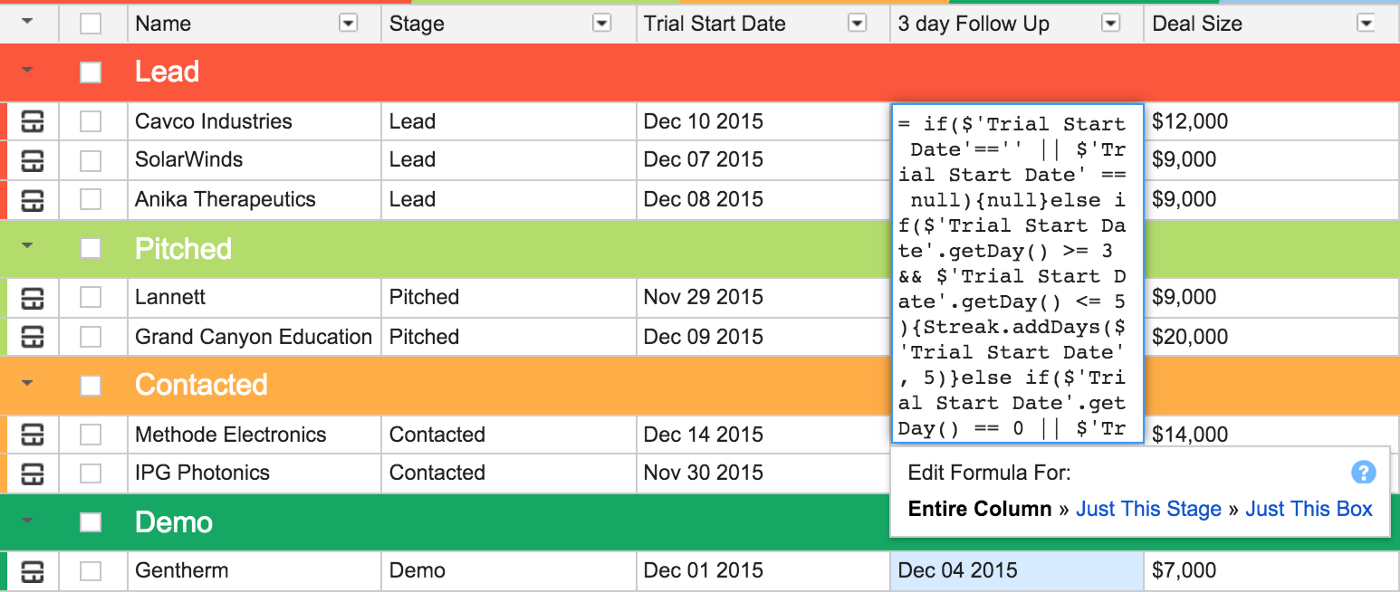This screenshot has width=1400, height=592.
Task: Click the Lannett name cell
Action: coord(254,298)
